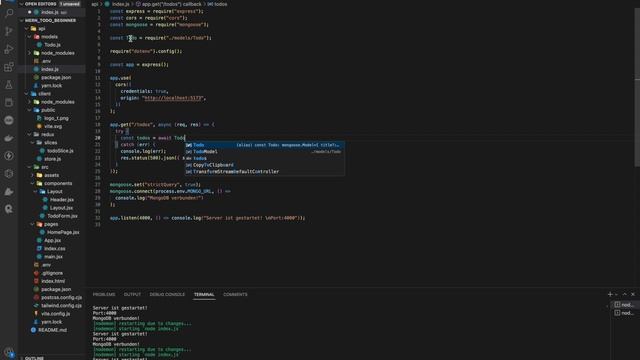Click the new terminal plus icon
This screenshot has width=640, height=360.
pyautogui.click(x=610, y=294)
